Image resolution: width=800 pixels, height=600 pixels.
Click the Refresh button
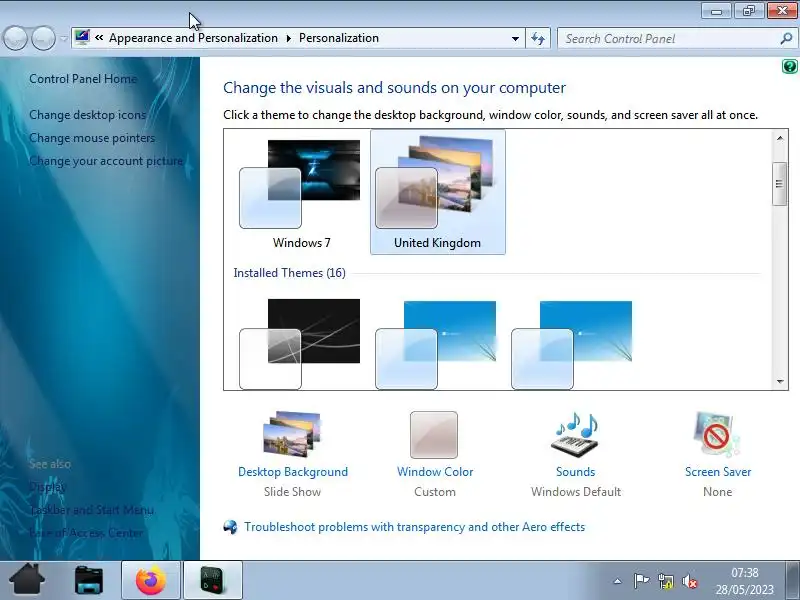pos(538,38)
